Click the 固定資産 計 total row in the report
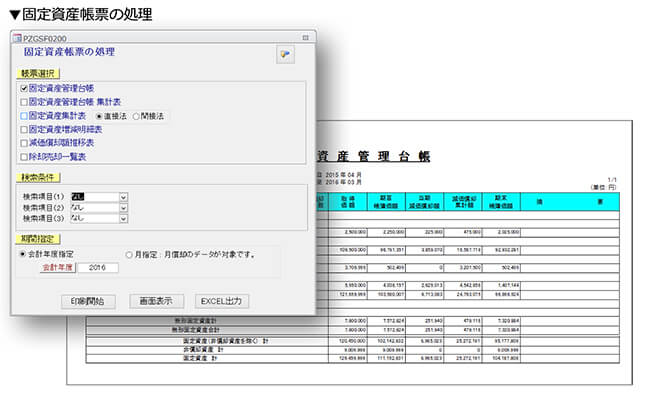 click(352, 358)
